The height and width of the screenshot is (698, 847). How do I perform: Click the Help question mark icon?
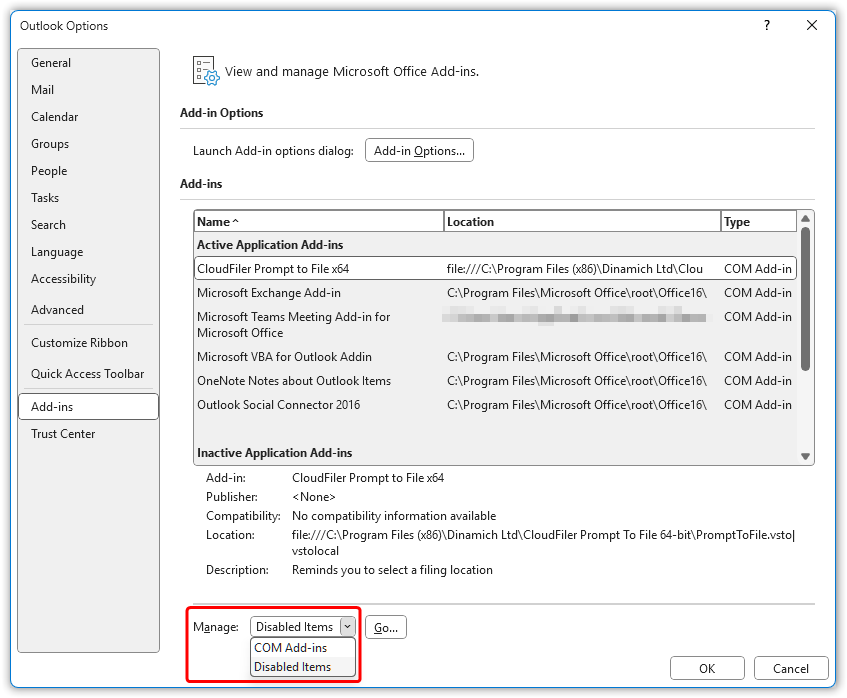767,25
